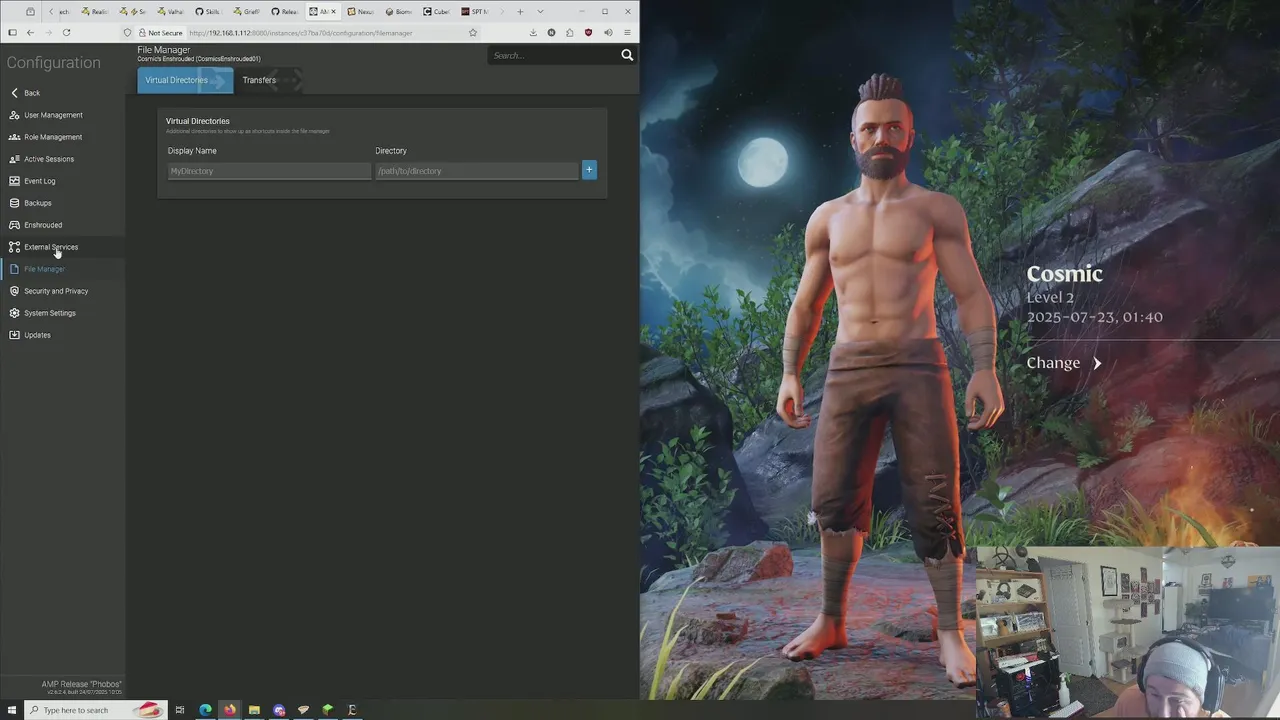Click browser back navigation arrow
The height and width of the screenshot is (720, 1280).
coord(30,32)
